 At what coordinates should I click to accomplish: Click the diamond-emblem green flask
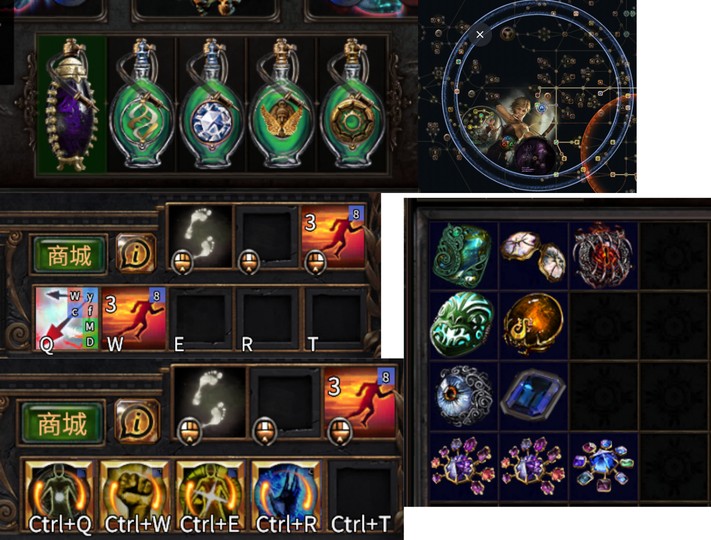(x=212, y=105)
